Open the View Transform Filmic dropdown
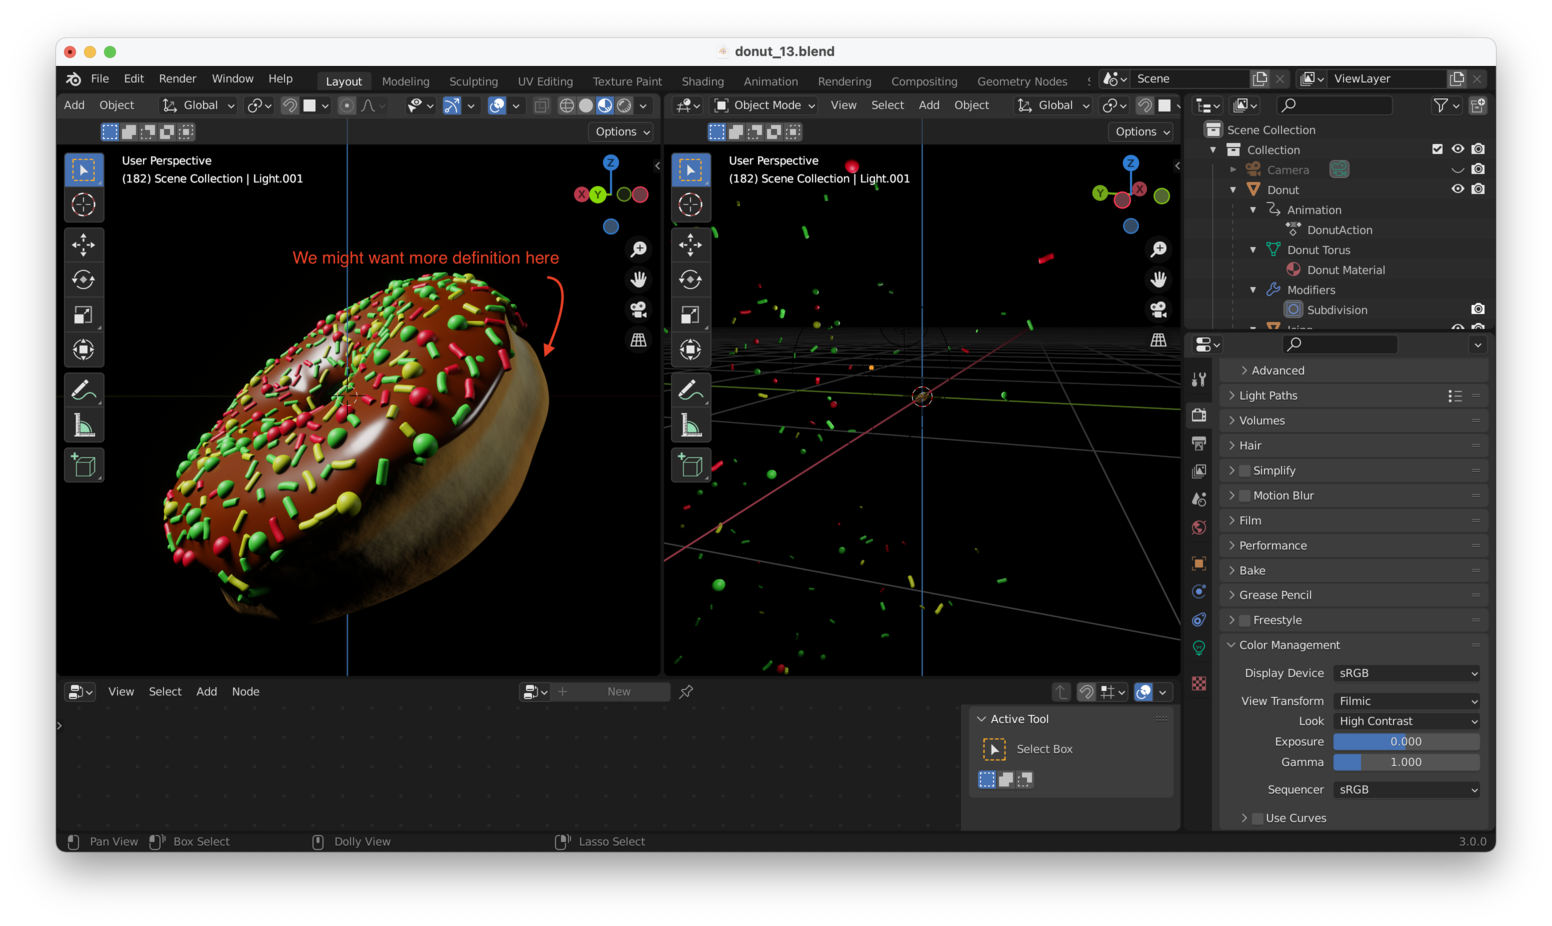Screen dimensions: 1552x926 [1406, 701]
